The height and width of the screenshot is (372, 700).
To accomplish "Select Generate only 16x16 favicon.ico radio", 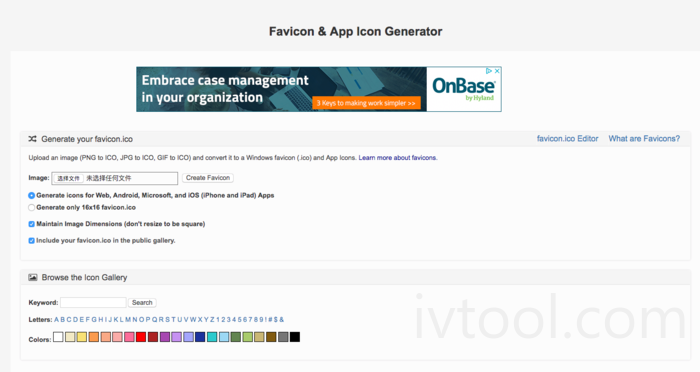I will point(31,208).
